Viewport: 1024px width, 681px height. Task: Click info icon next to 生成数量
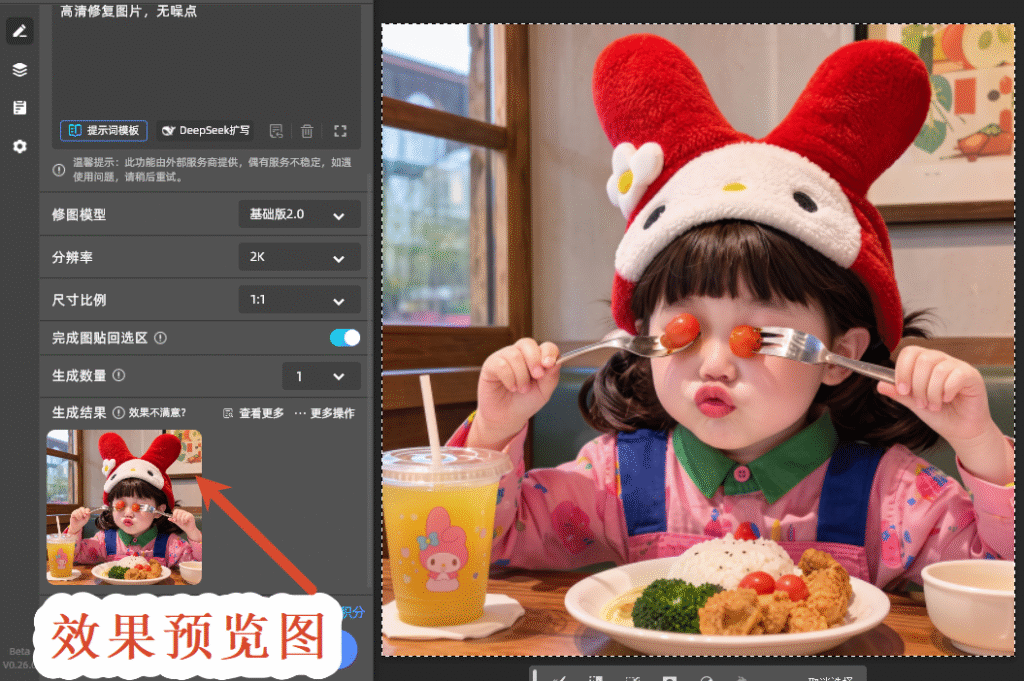point(119,375)
